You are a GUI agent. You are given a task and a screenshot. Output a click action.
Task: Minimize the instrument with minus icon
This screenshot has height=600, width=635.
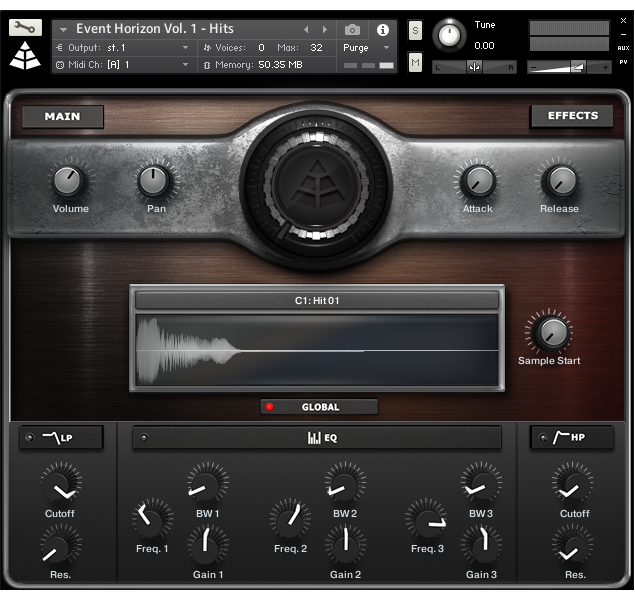623,34
